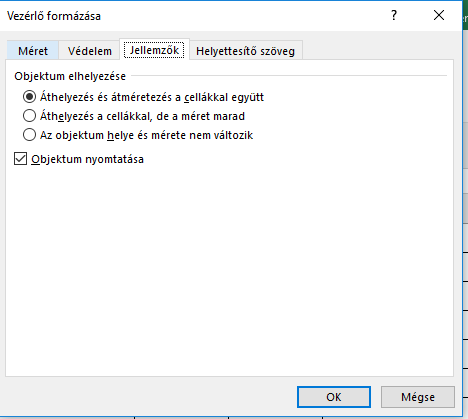468x419 pixels.
Task: Untick the Objektum nyomtatása checkbox square
Action: 20,159
